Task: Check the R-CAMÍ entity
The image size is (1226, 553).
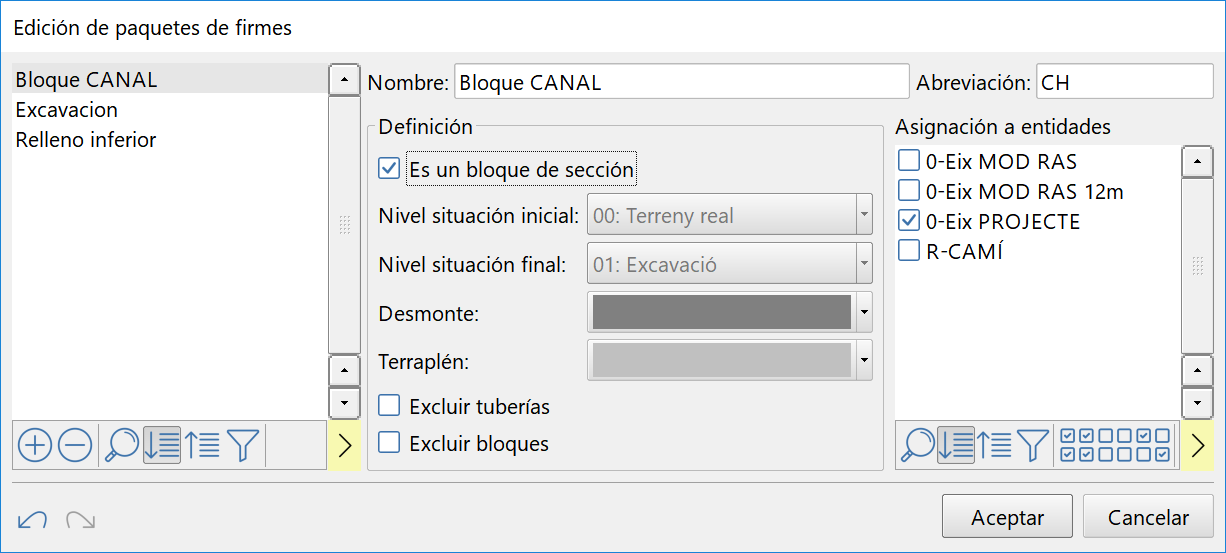Action: pyautogui.click(x=909, y=251)
